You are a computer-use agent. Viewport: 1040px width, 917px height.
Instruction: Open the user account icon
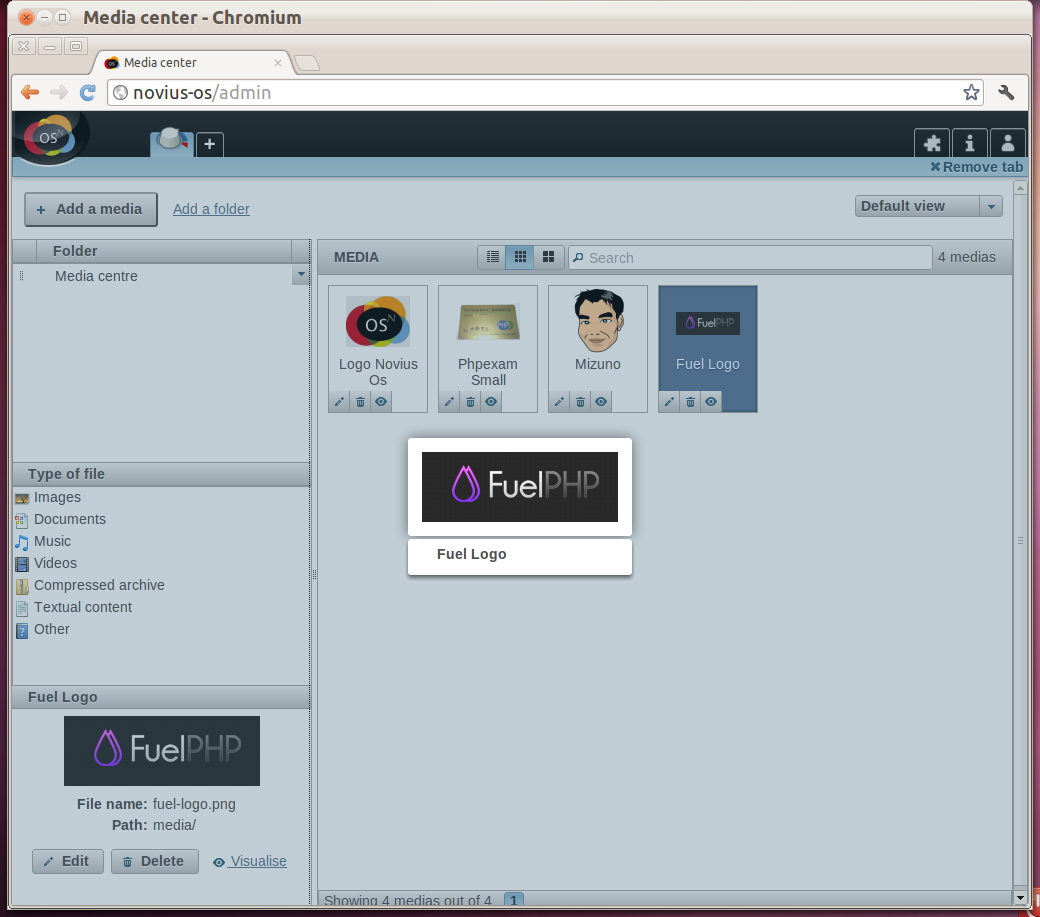click(1008, 143)
